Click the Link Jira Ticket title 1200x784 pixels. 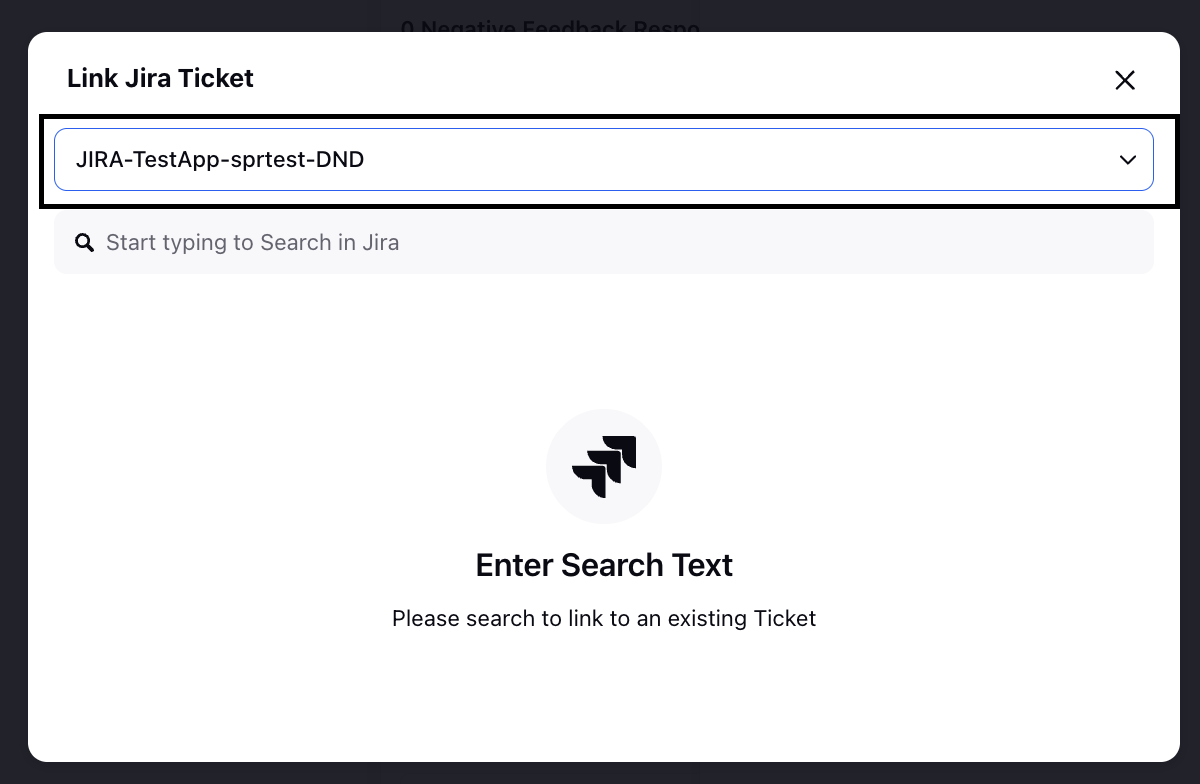pyautogui.click(x=160, y=78)
